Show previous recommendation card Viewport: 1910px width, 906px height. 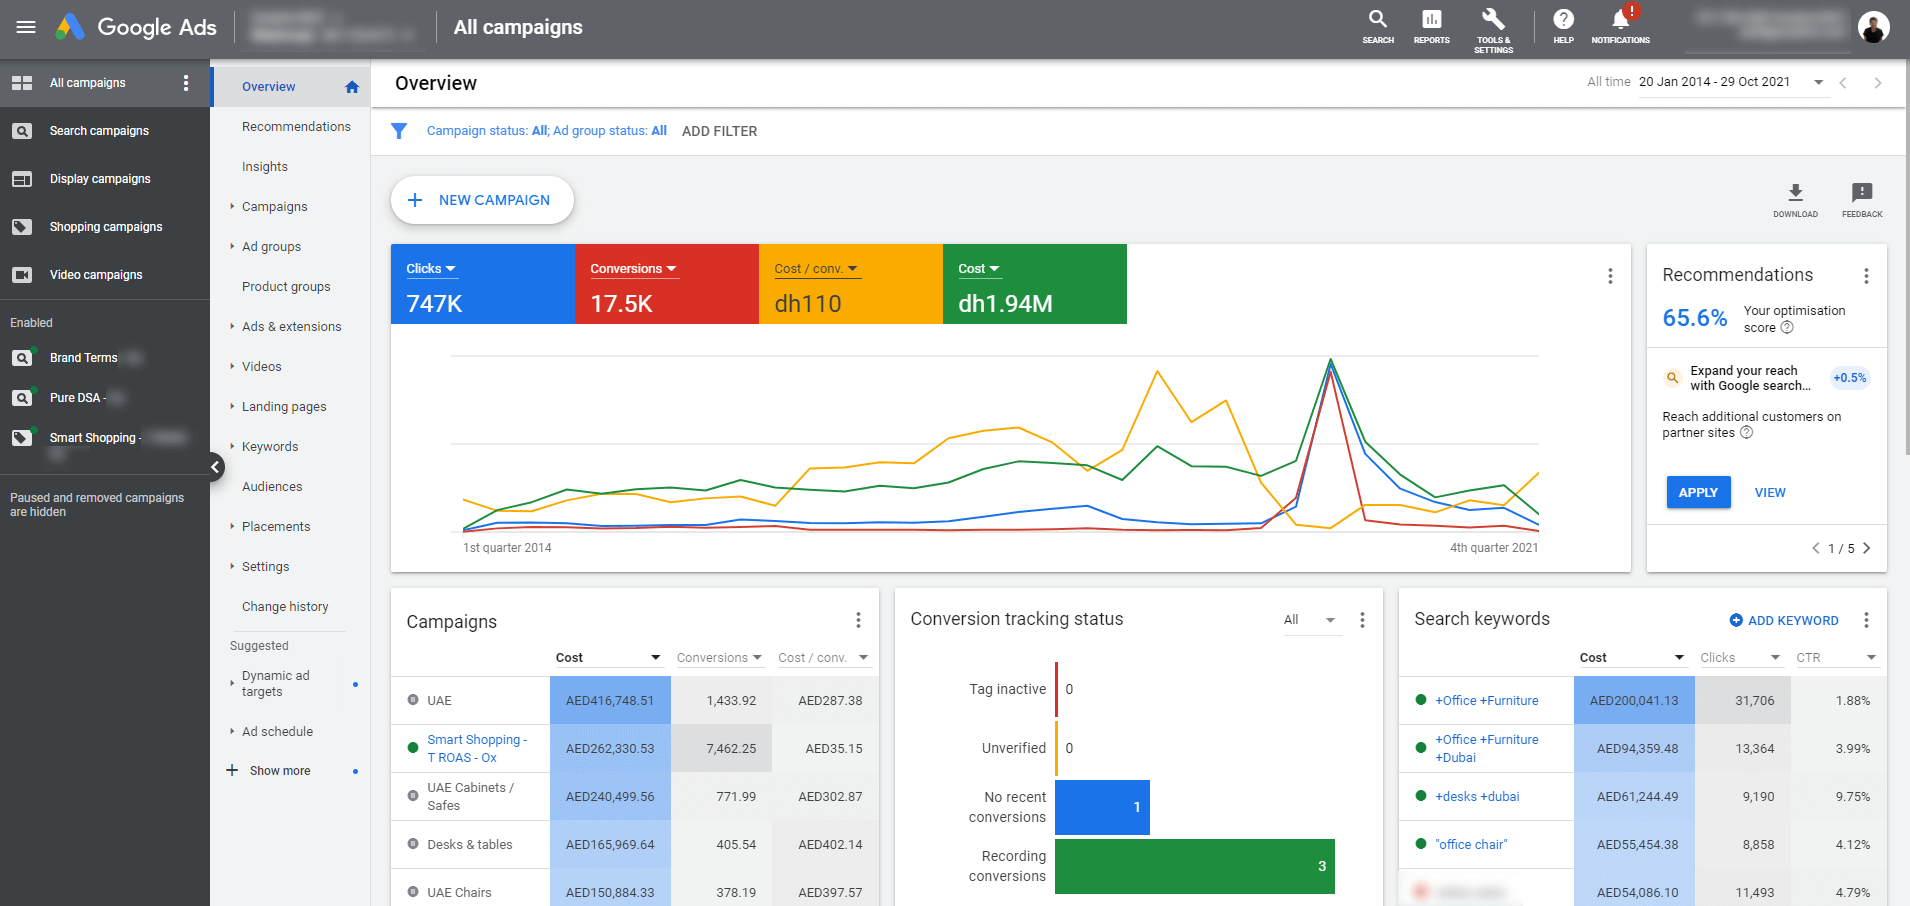[x=1816, y=548]
